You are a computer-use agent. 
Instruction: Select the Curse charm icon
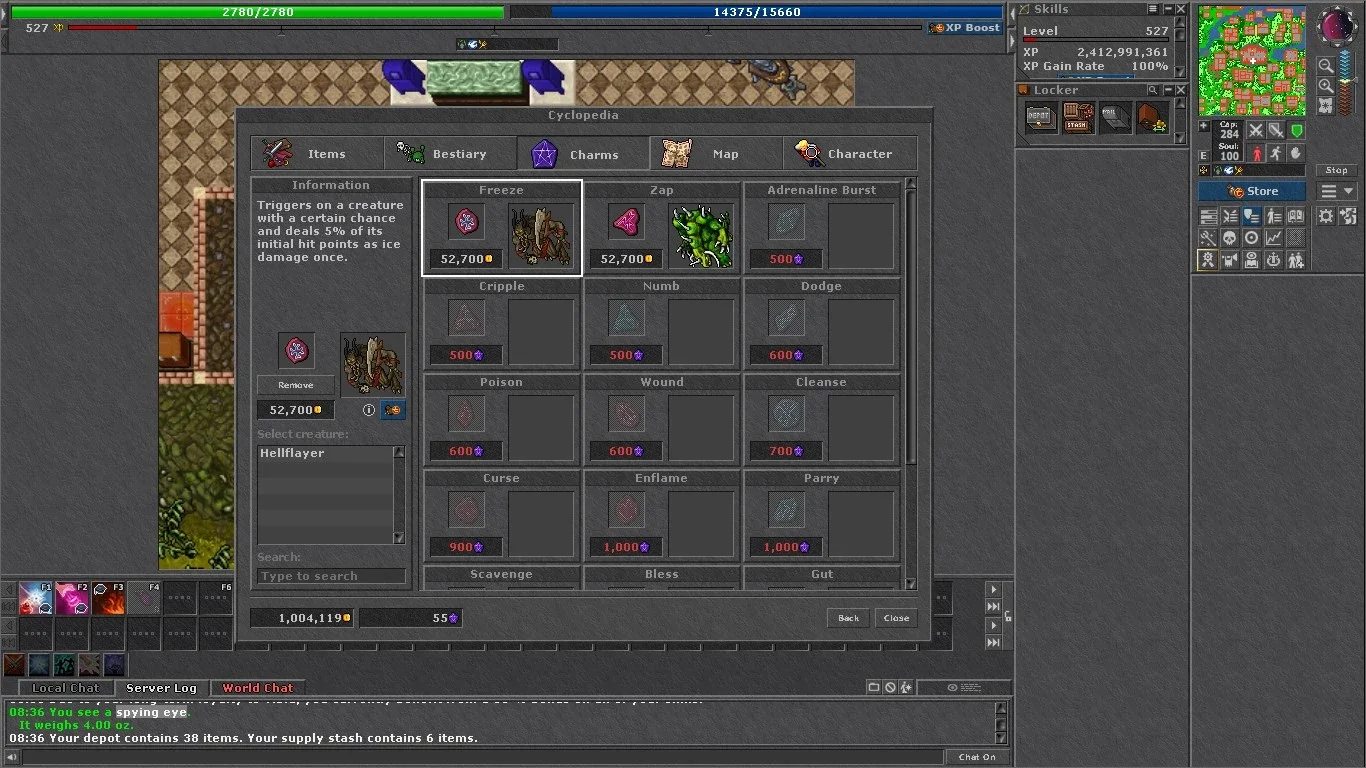[465, 510]
